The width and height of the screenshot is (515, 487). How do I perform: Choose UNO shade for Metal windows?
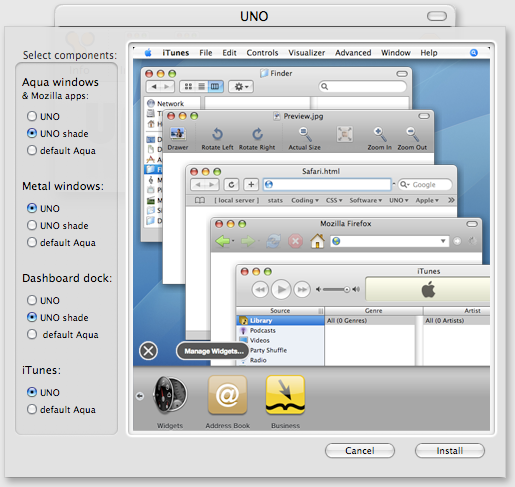tap(32, 225)
